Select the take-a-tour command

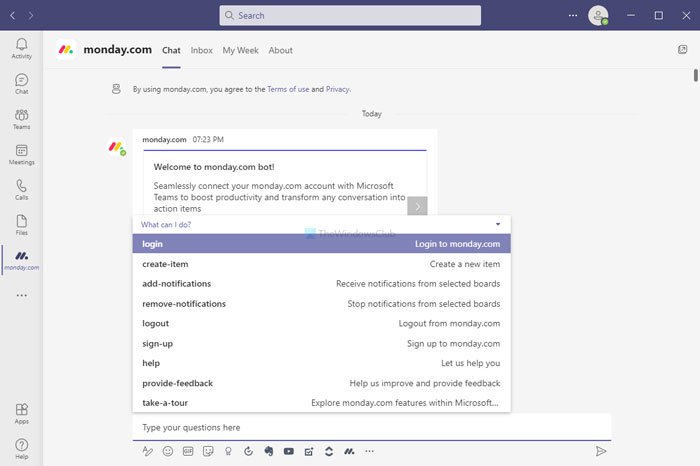coord(321,403)
